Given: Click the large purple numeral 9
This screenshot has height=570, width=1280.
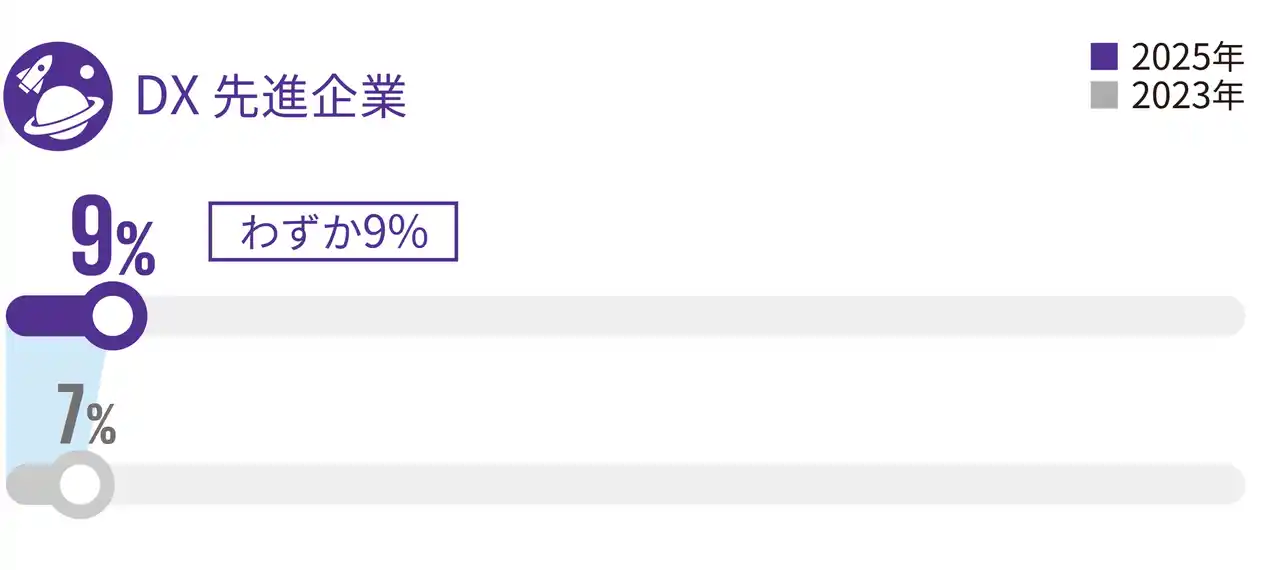Looking at the screenshot, I should pyautogui.click(x=93, y=238).
